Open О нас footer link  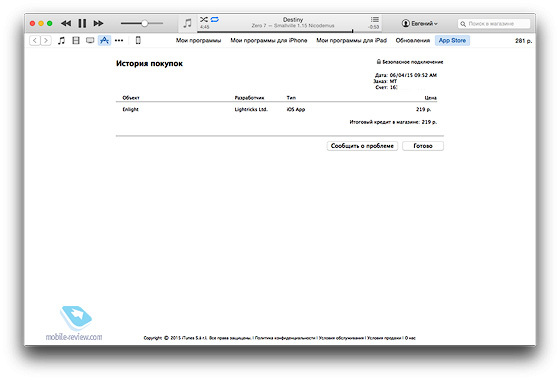pos(410,338)
